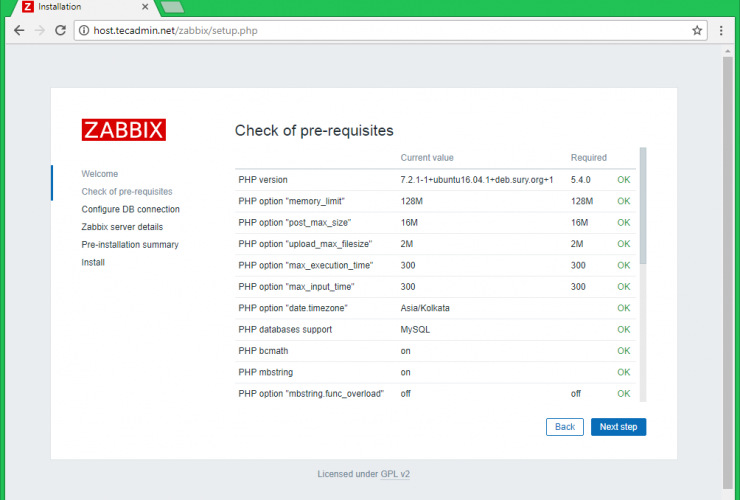
Task: Click the Zabbix logo
Action: [x=123, y=130]
